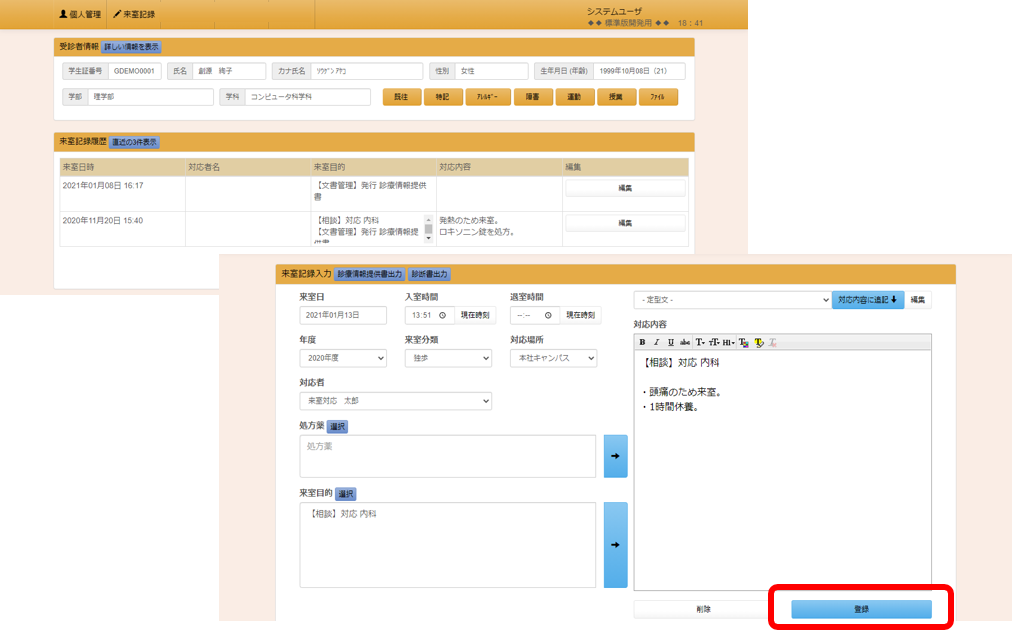Toggle bold formatting in the 対応内容 editor
Image resolution: width=1012 pixels, height=630 pixels.
click(x=642, y=342)
